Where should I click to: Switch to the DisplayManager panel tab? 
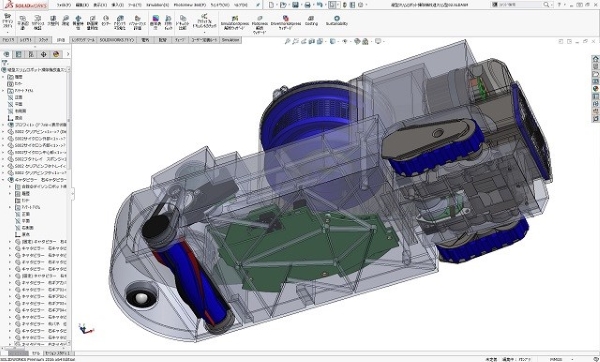[56, 54]
